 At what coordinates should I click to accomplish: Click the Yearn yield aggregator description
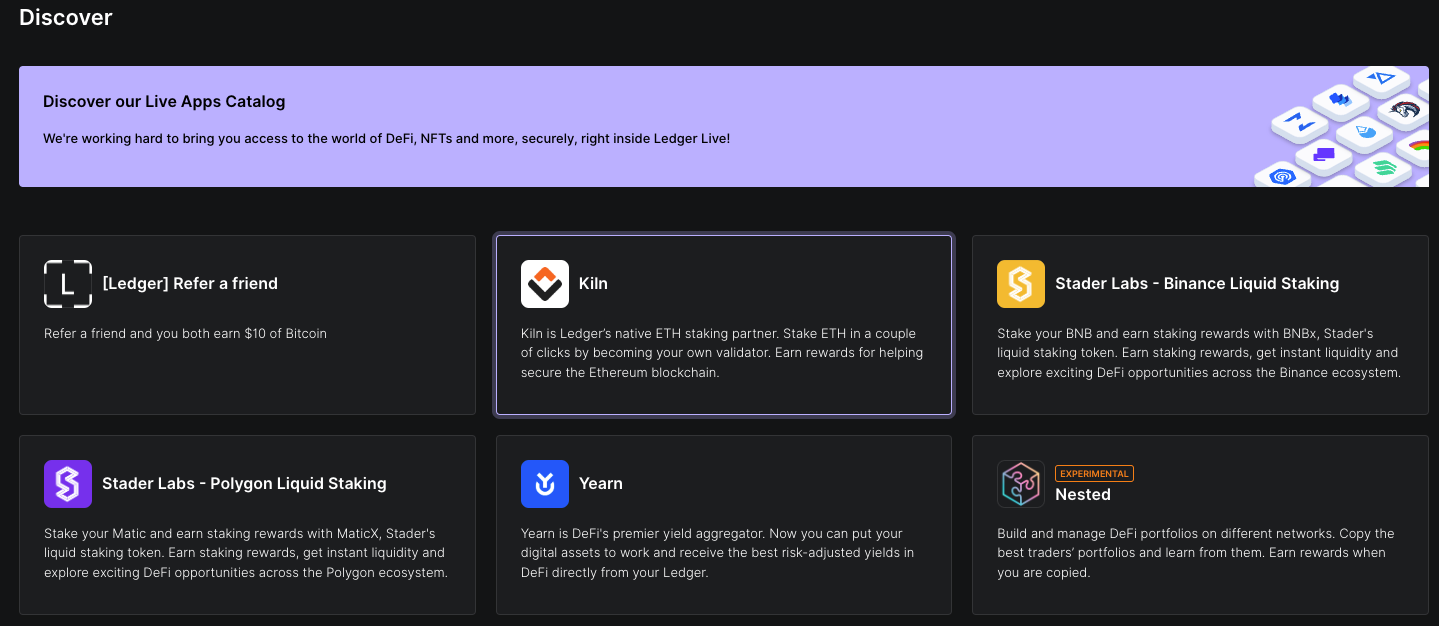(x=717, y=553)
